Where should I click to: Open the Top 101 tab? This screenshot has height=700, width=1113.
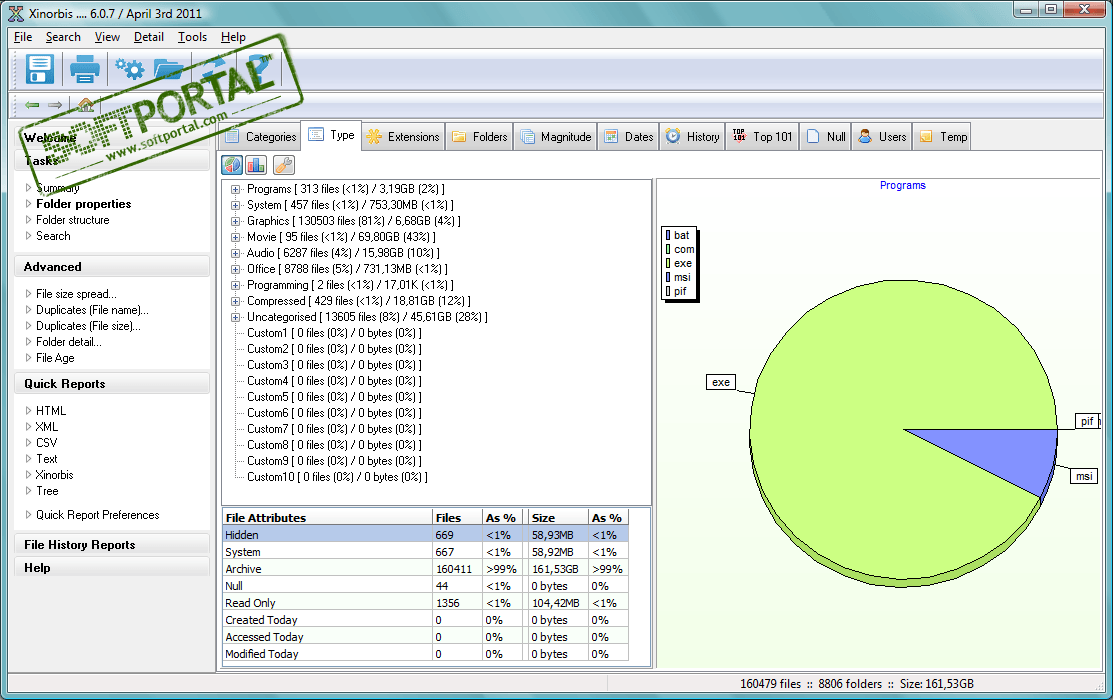click(x=762, y=137)
